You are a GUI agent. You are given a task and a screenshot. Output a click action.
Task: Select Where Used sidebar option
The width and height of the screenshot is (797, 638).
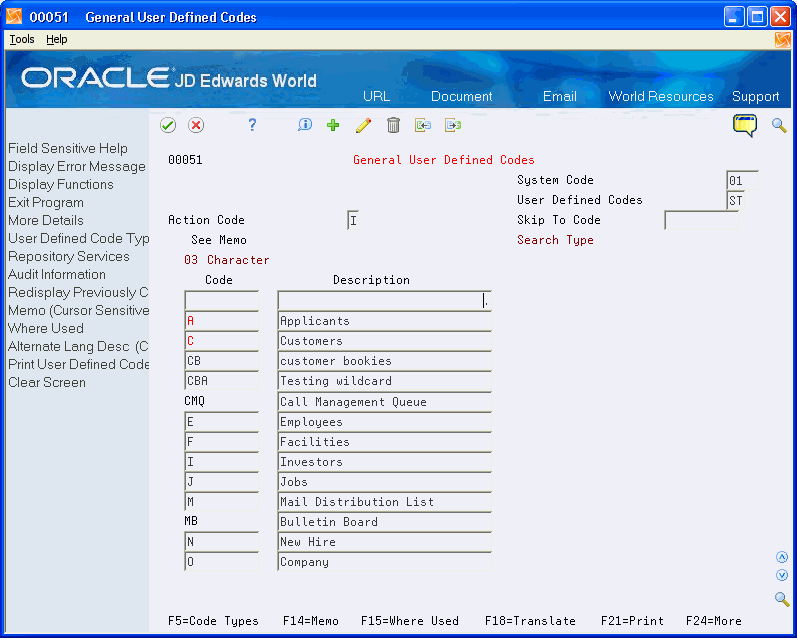[x=46, y=328]
